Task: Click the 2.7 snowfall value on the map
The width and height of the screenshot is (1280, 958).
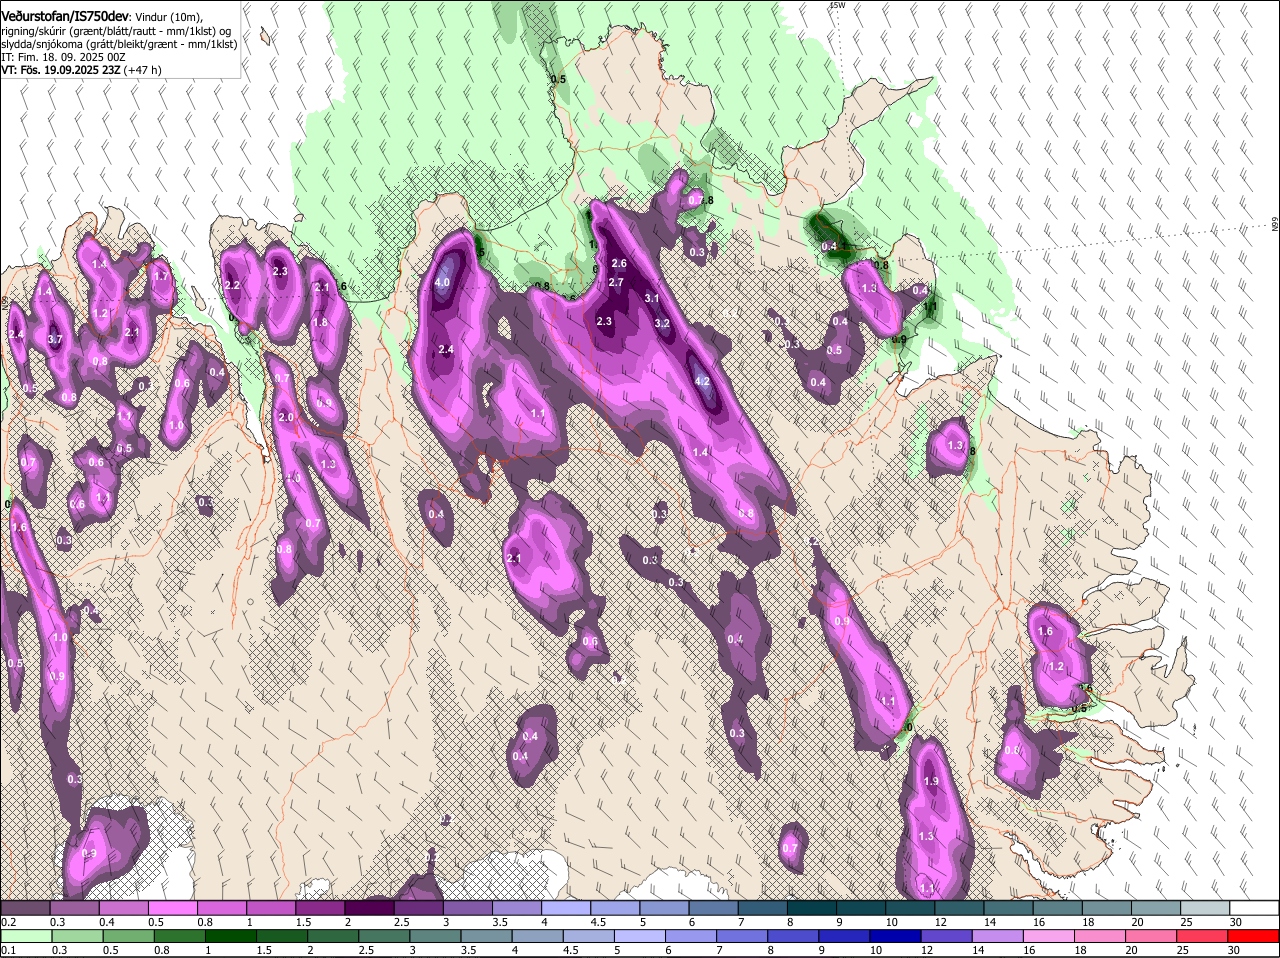Action: coord(616,283)
